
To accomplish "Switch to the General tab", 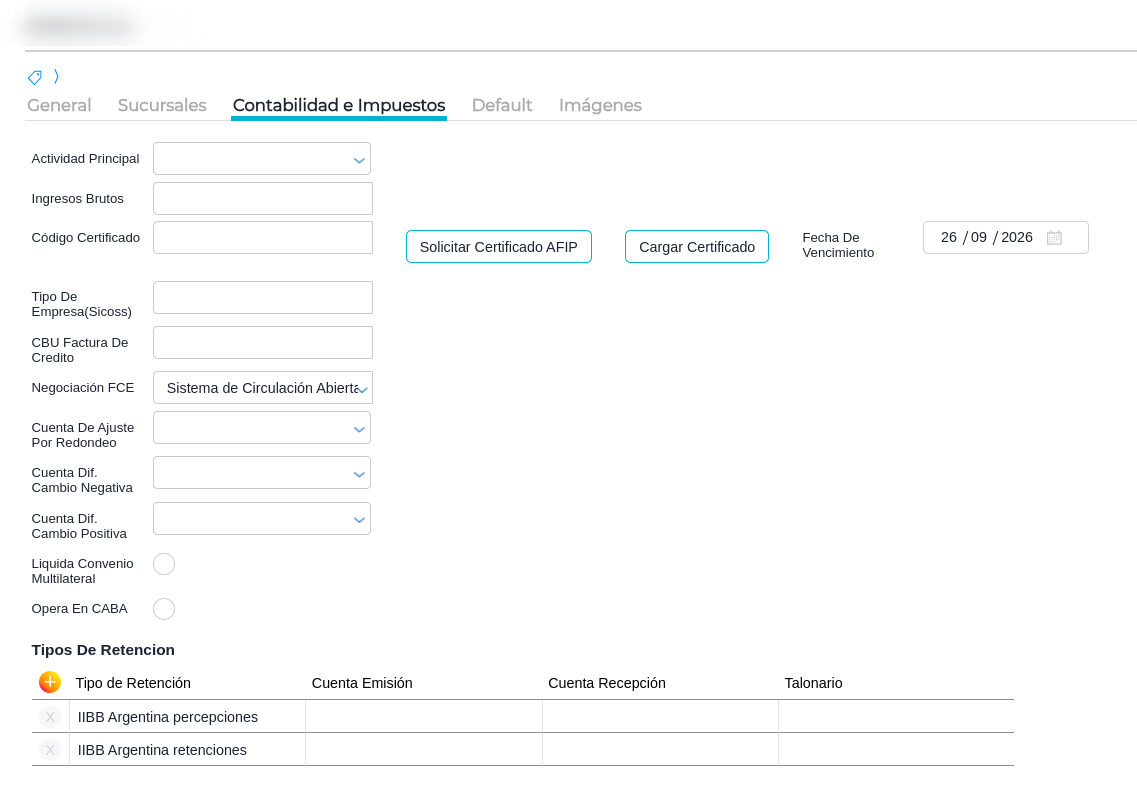I will (x=59, y=105).
